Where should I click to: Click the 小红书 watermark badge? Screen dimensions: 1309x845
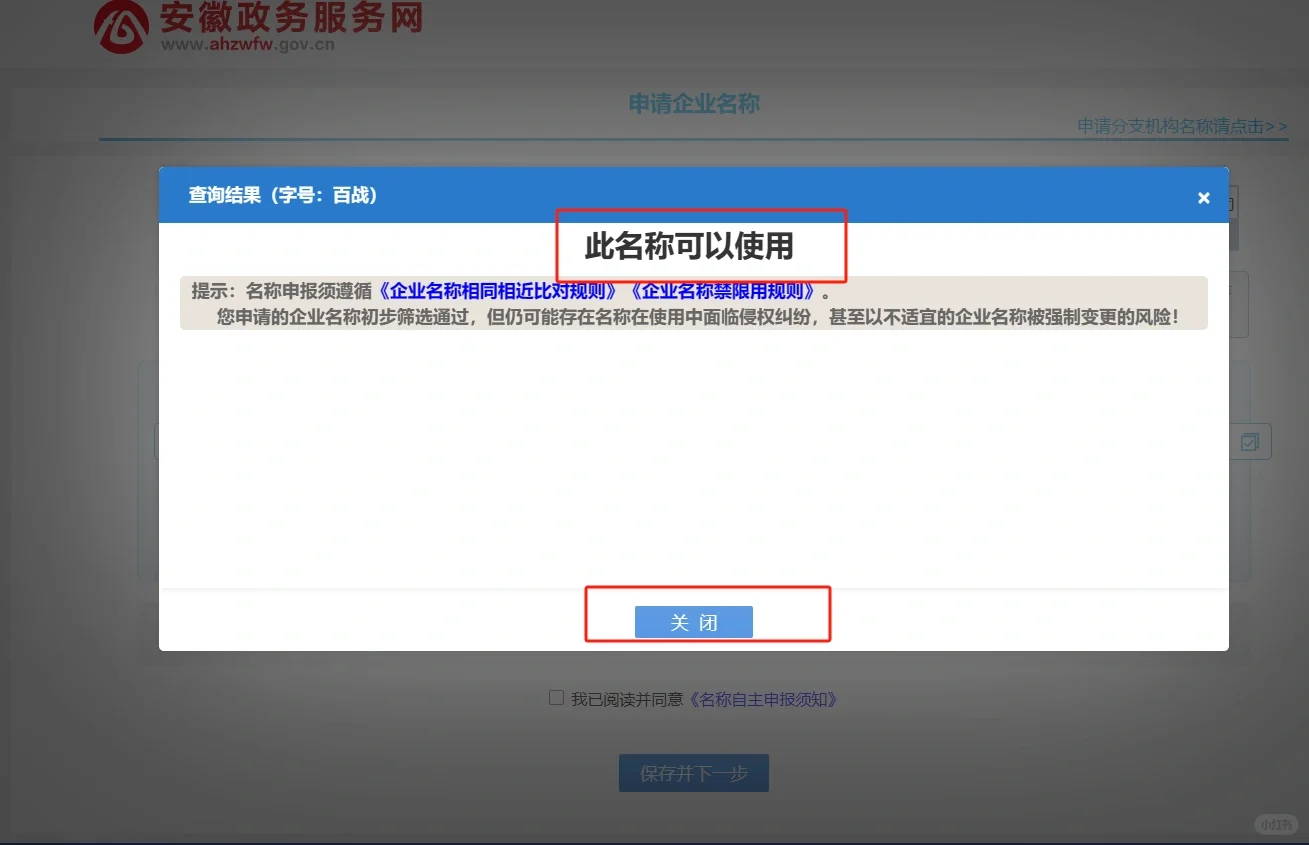[1275, 824]
